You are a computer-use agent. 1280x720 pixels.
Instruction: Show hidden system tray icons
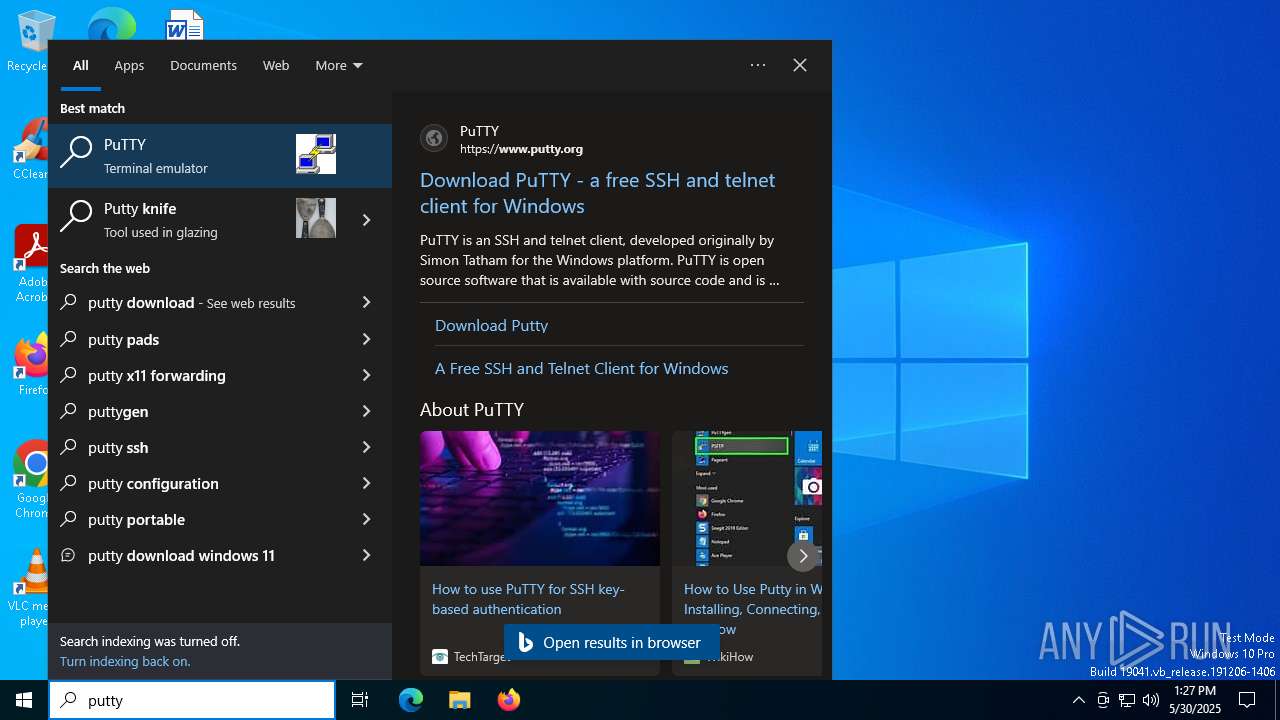click(1078, 700)
